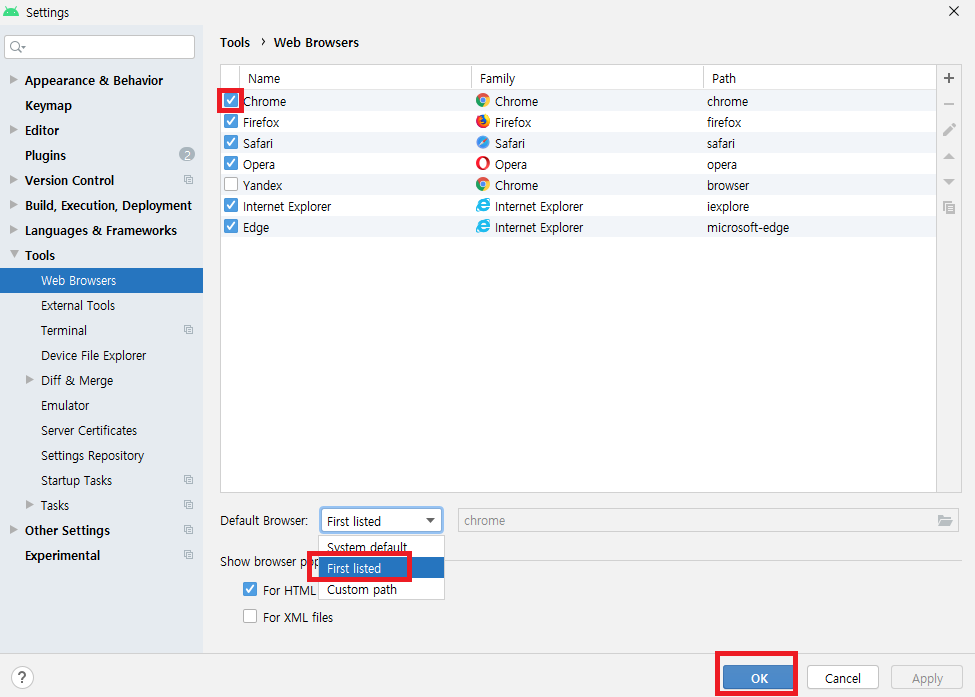Viewport: 975px width, 697px height.
Task: Open Server Certificates settings
Action: (x=89, y=430)
